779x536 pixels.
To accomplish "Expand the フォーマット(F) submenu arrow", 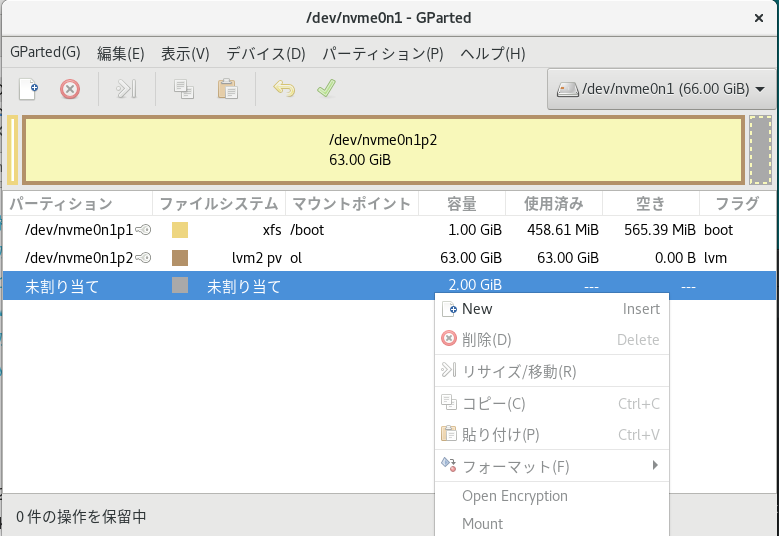I will pyautogui.click(x=655, y=466).
